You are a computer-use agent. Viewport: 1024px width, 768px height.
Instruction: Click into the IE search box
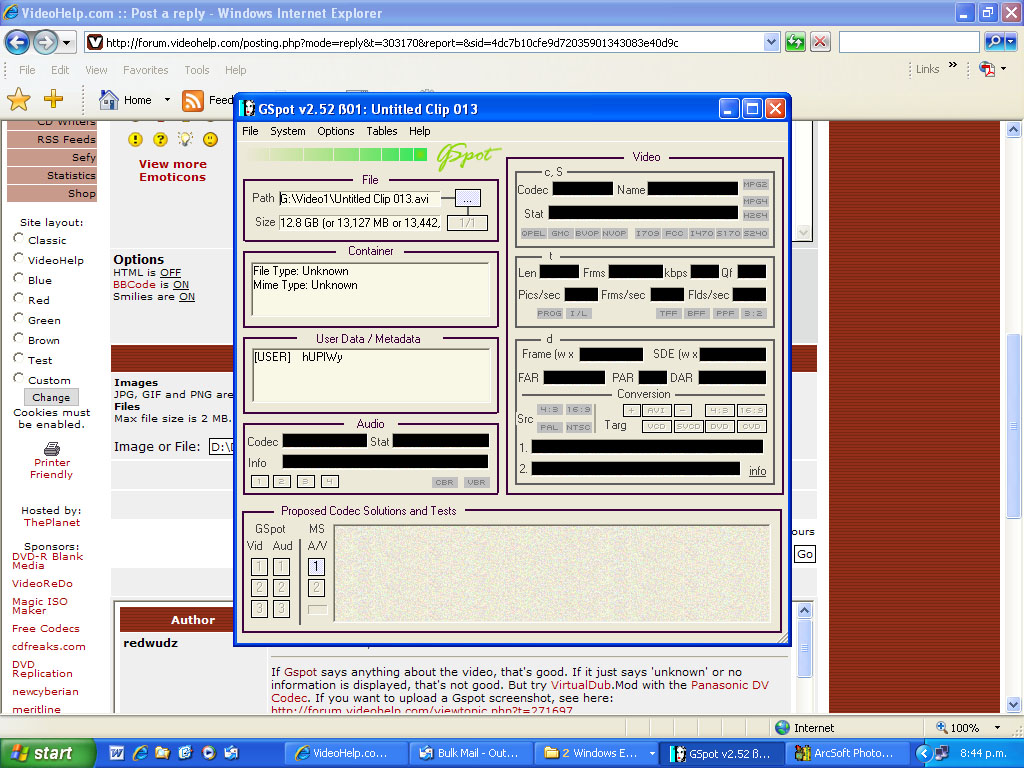(910, 42)
